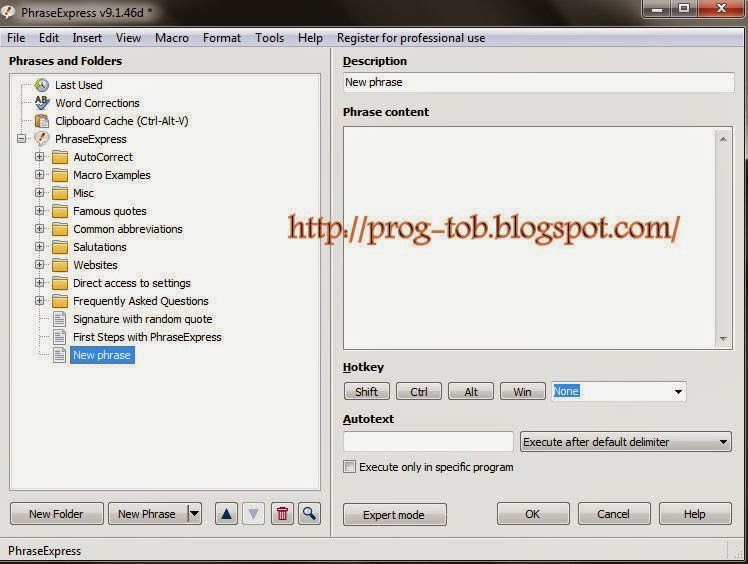
Task: Toggle the Shift hotkey modifier
Action: (366, 392)
